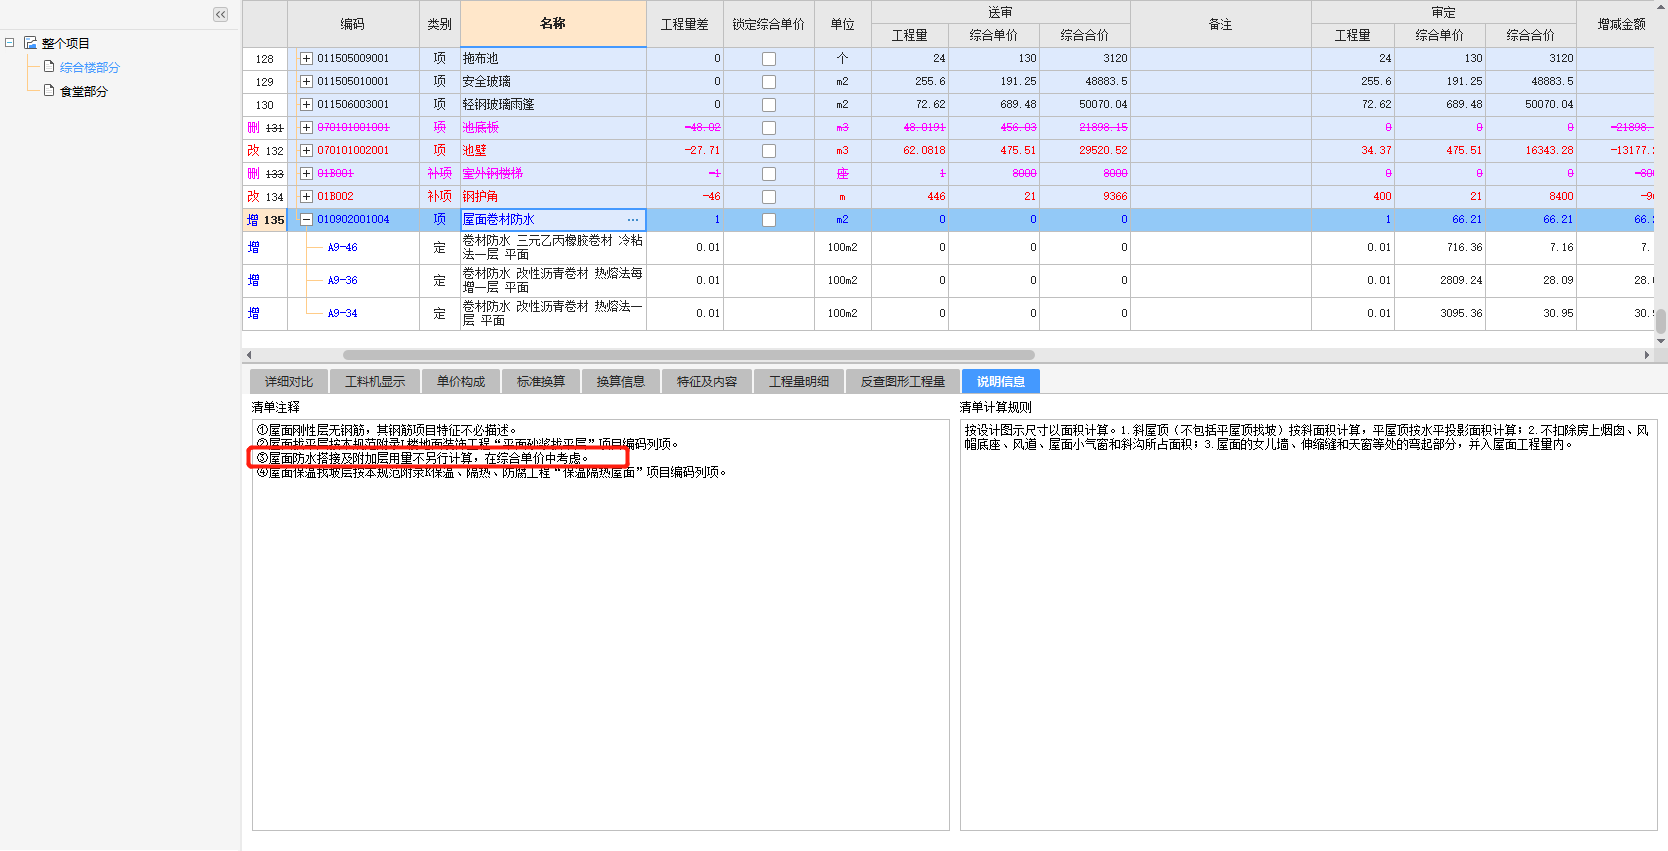The image size is (1668, 851).
Task: Click the document icon next to 食堂部分
Action: [48, 91]
